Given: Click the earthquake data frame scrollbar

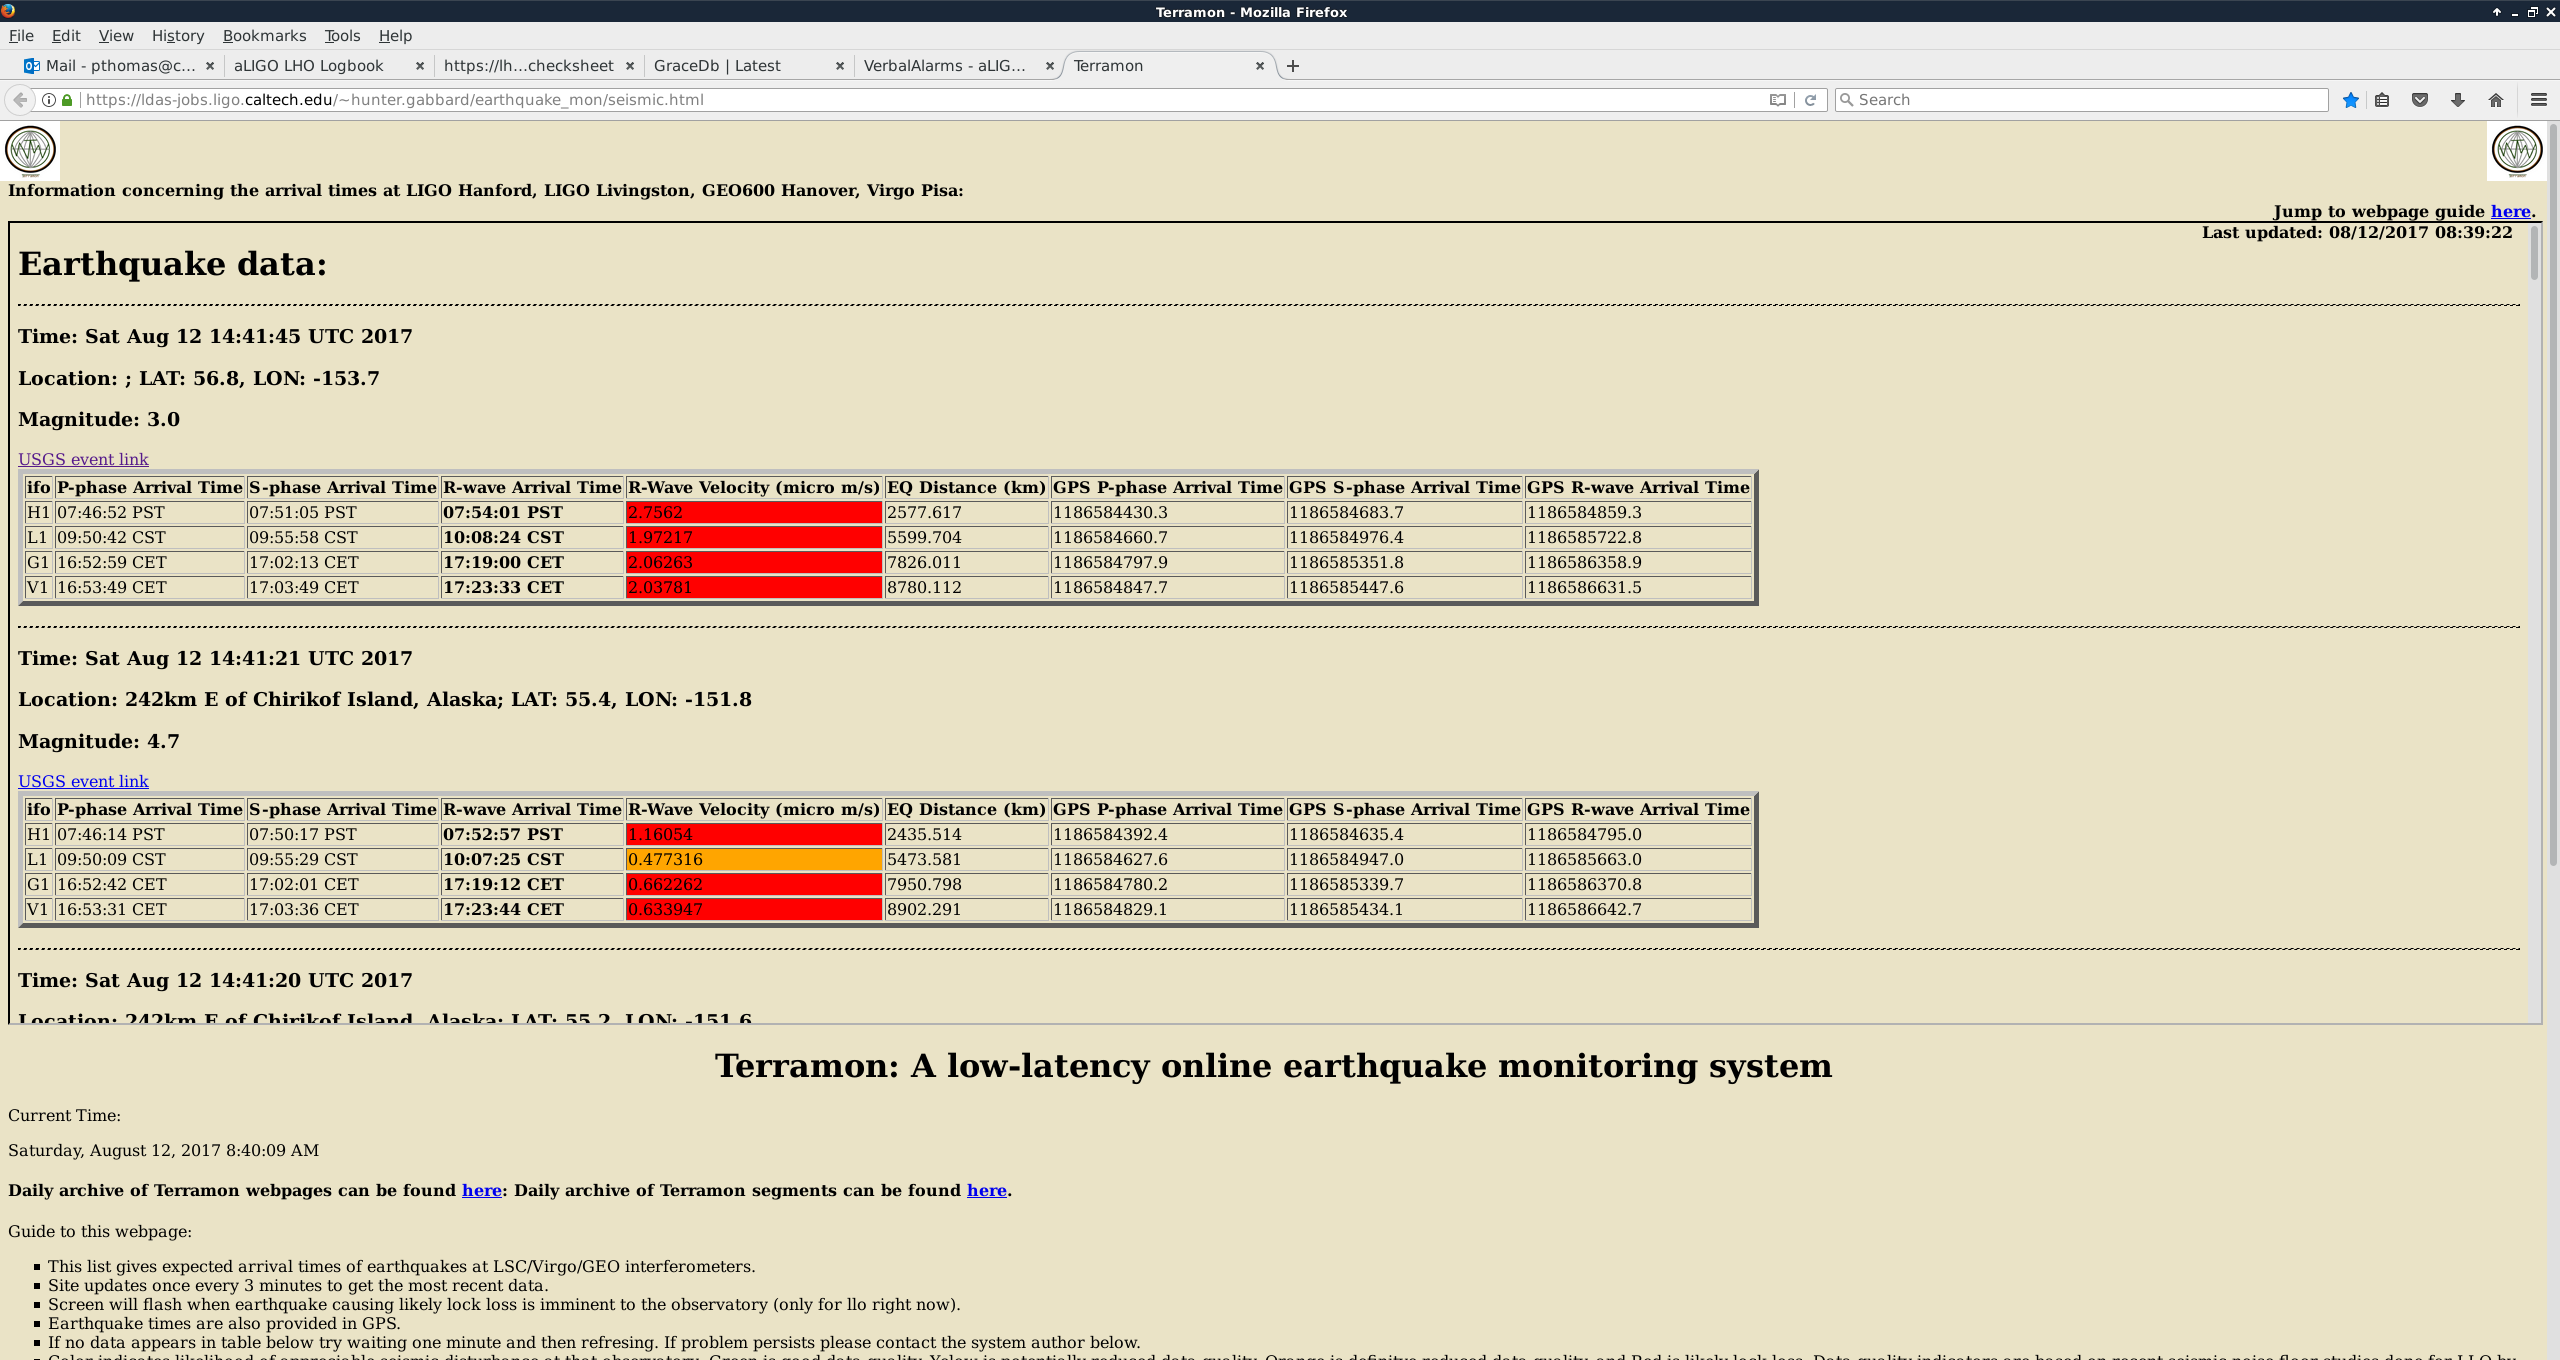Looking at the screenshot, I should 2534,252.
